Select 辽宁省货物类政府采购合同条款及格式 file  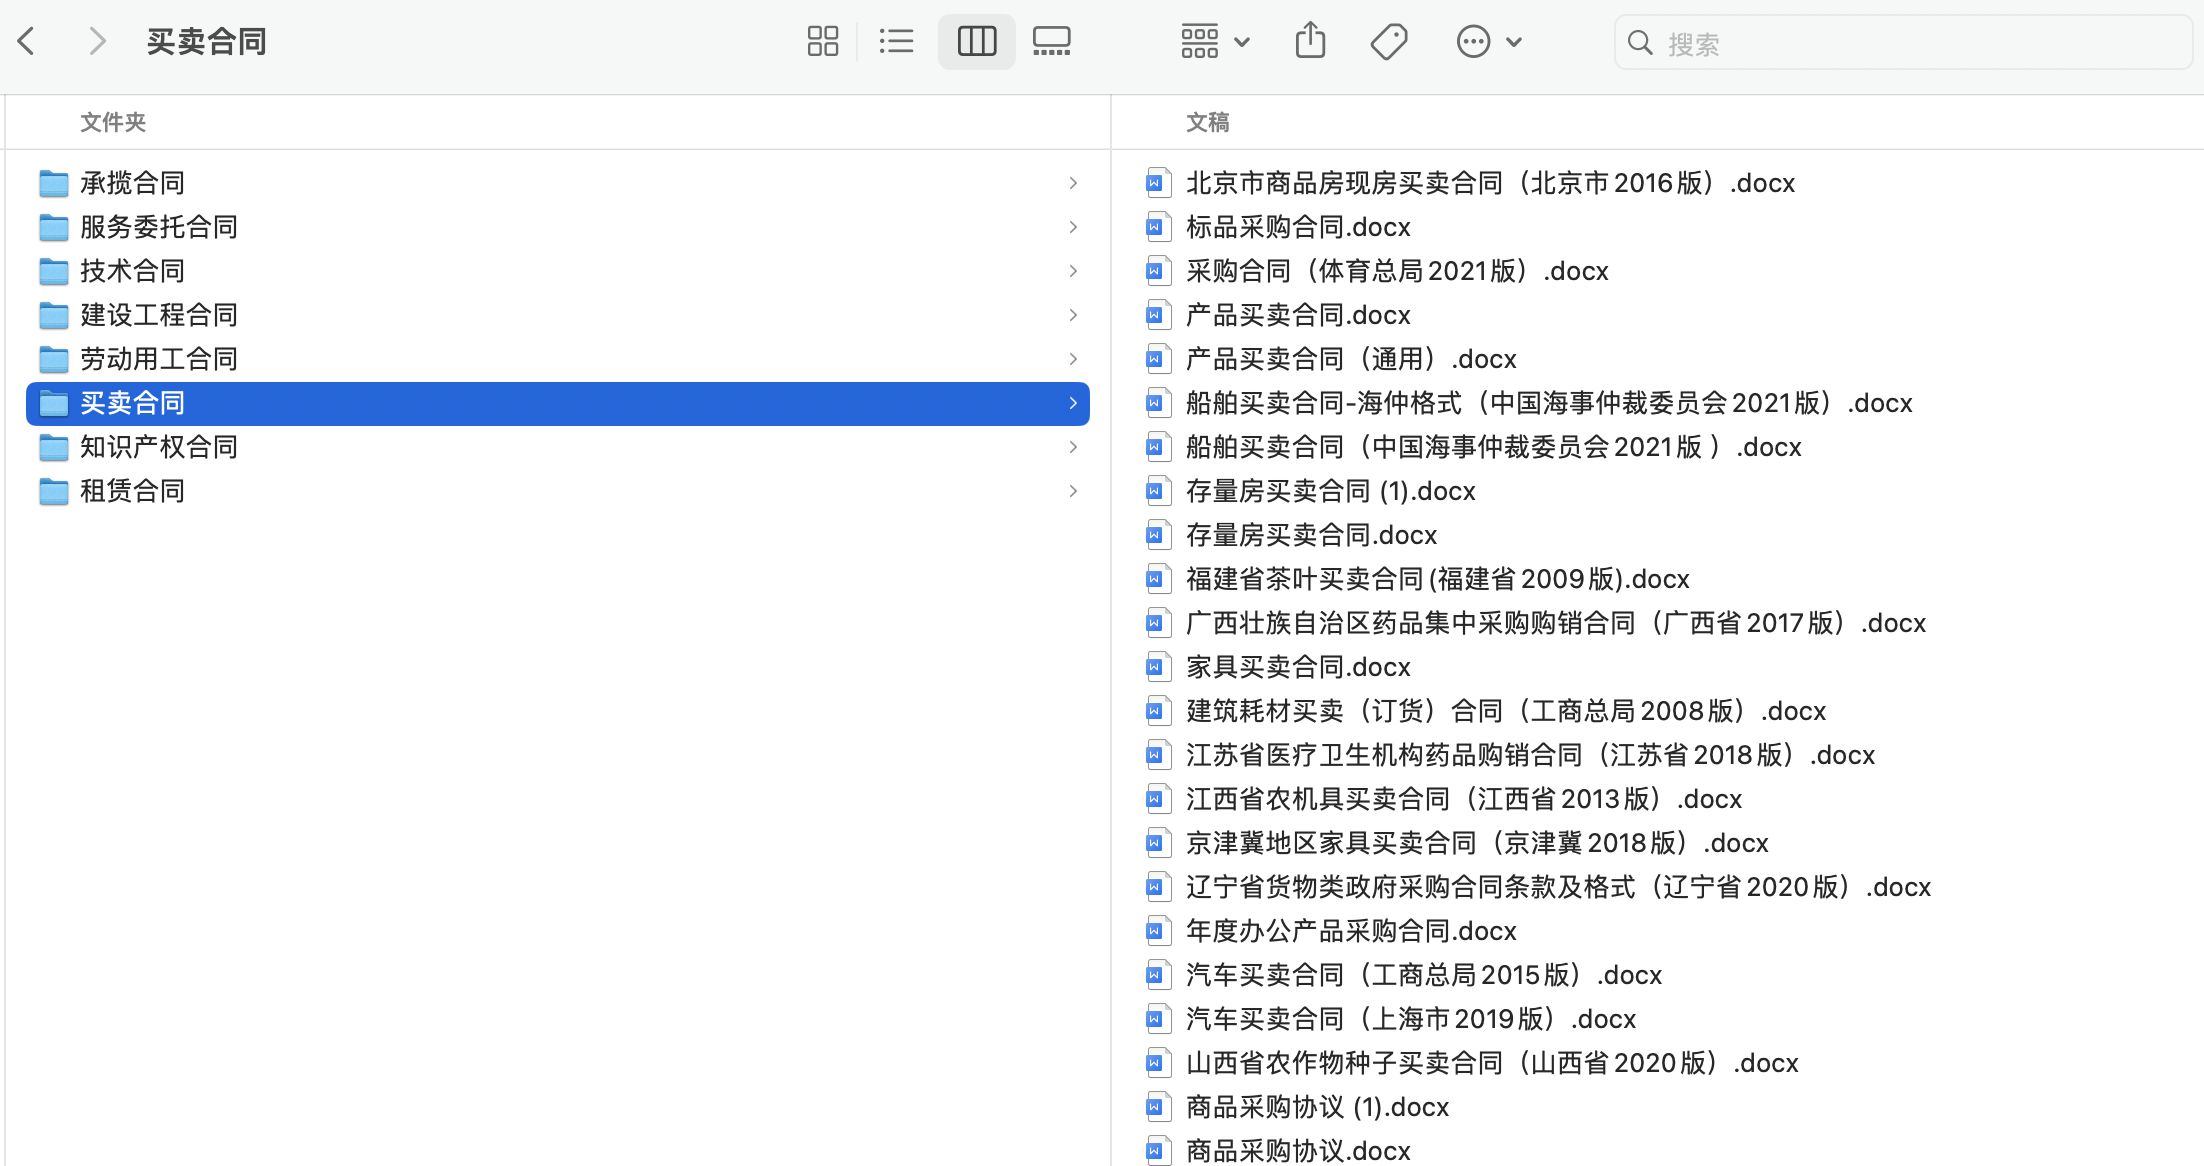[1558, 887]
